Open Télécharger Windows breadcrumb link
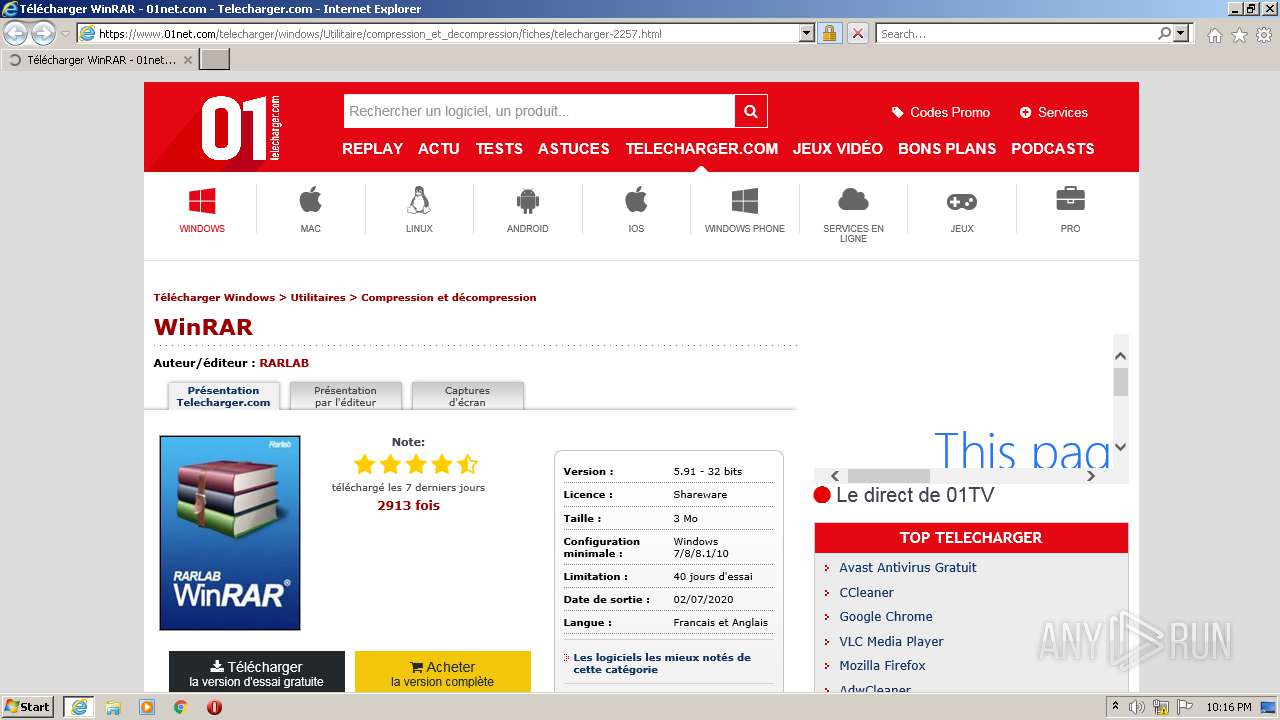This screenshot has height=720, width=1280. point(214,297)
